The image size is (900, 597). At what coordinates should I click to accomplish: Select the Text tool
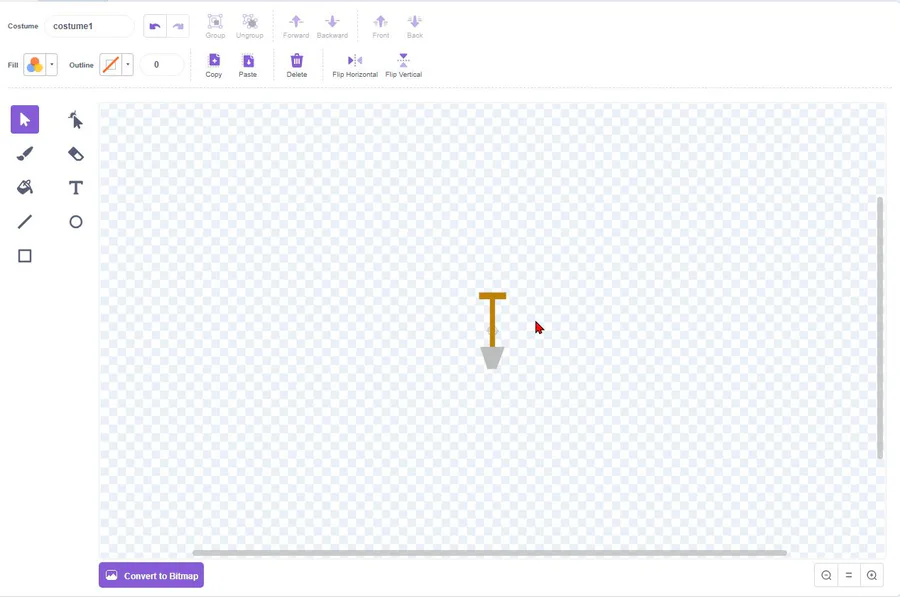coord(75,187)
